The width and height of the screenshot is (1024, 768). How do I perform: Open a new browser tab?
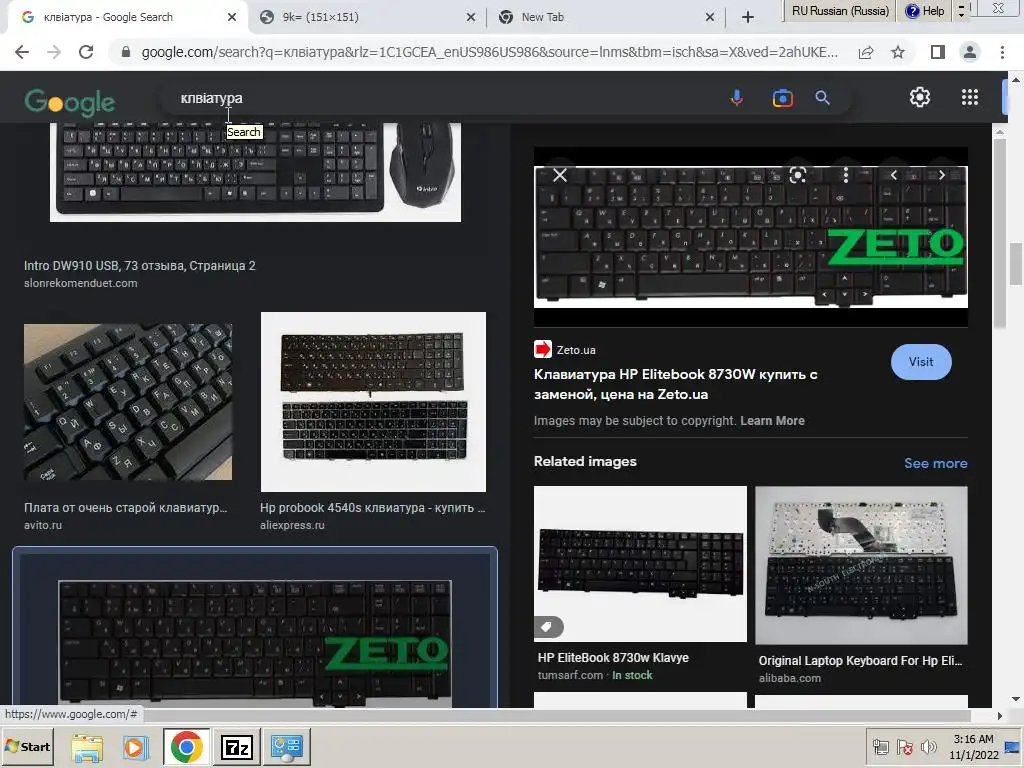748,17
